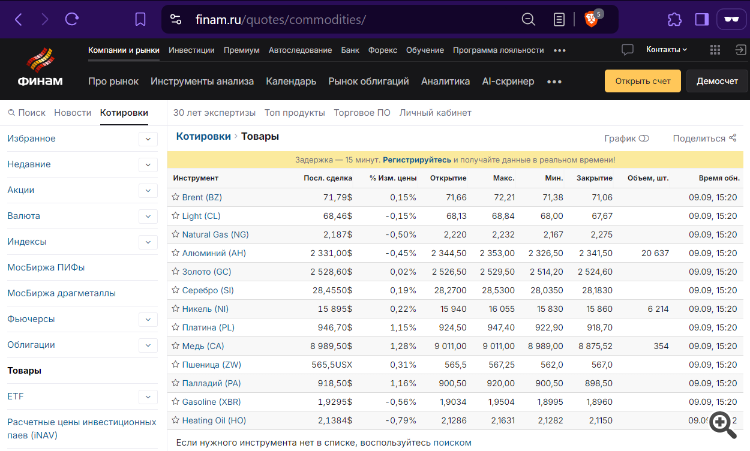750x451 pixels.
Task: Star Light (CL) as favorite
Action: click(176, 216)
